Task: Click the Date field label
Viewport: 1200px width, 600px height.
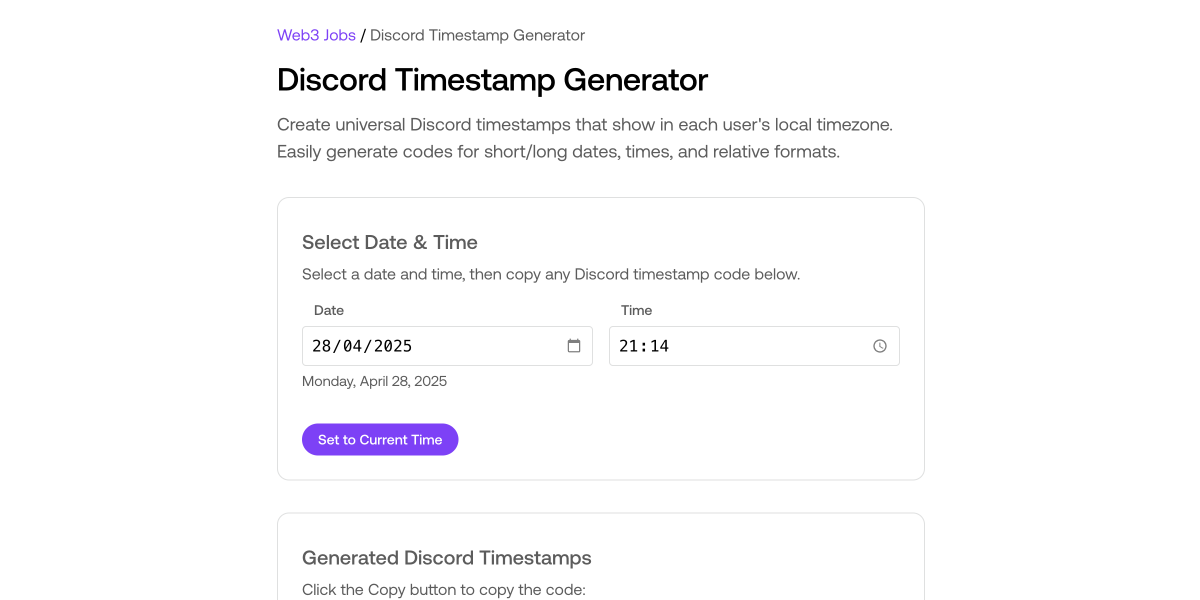Action: (329, 310)
